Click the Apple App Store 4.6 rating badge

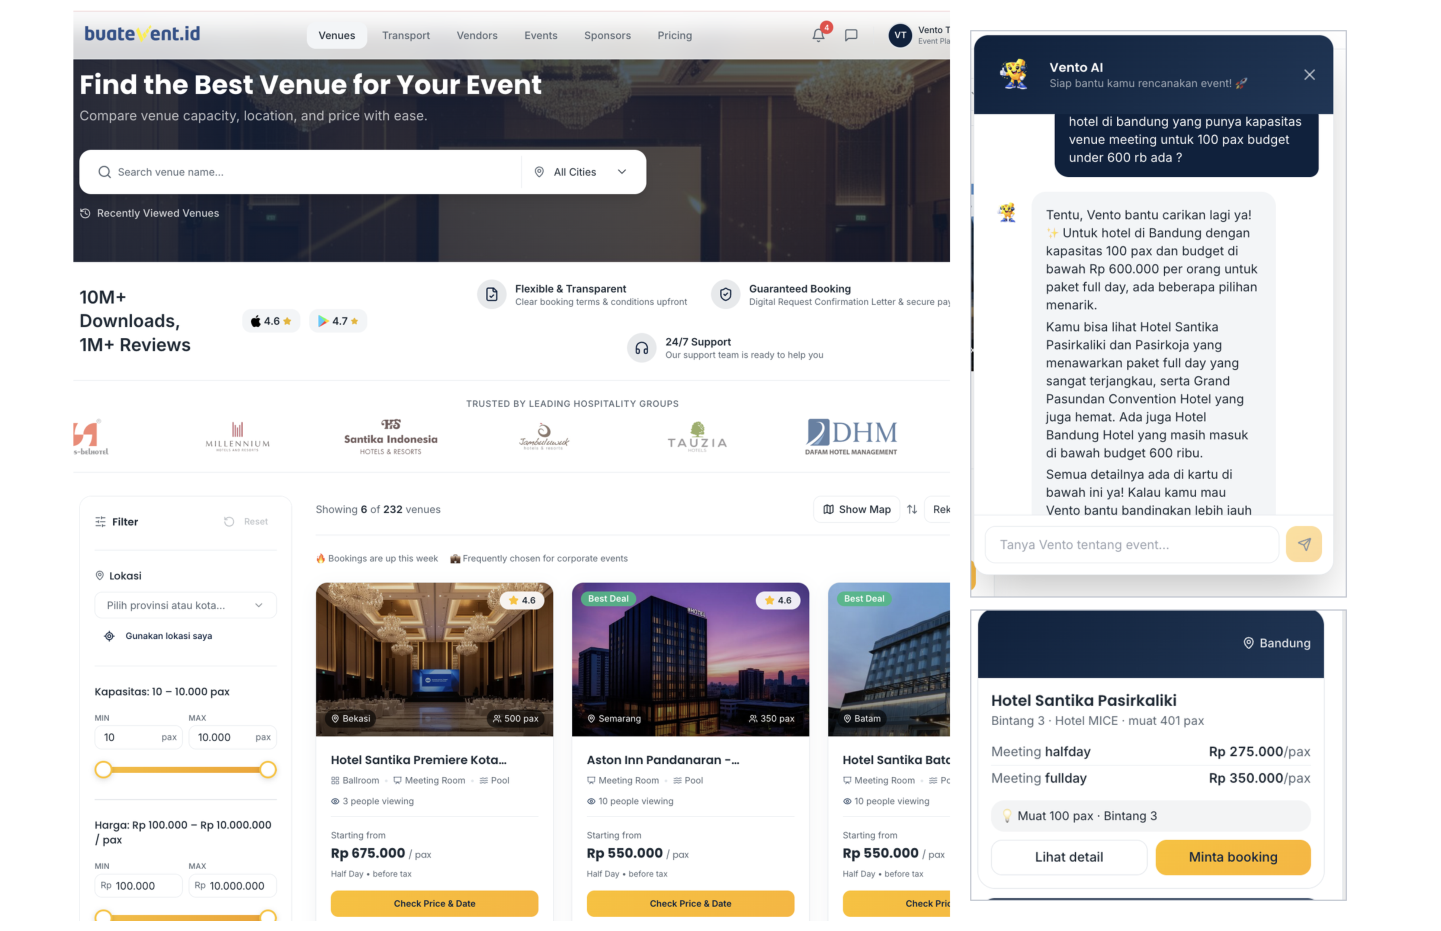(271, 321)
